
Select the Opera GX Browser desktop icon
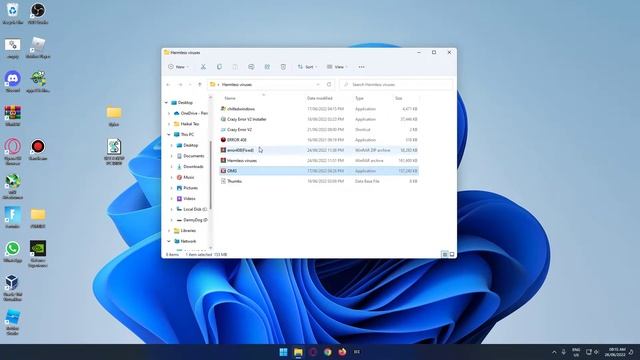13,151
